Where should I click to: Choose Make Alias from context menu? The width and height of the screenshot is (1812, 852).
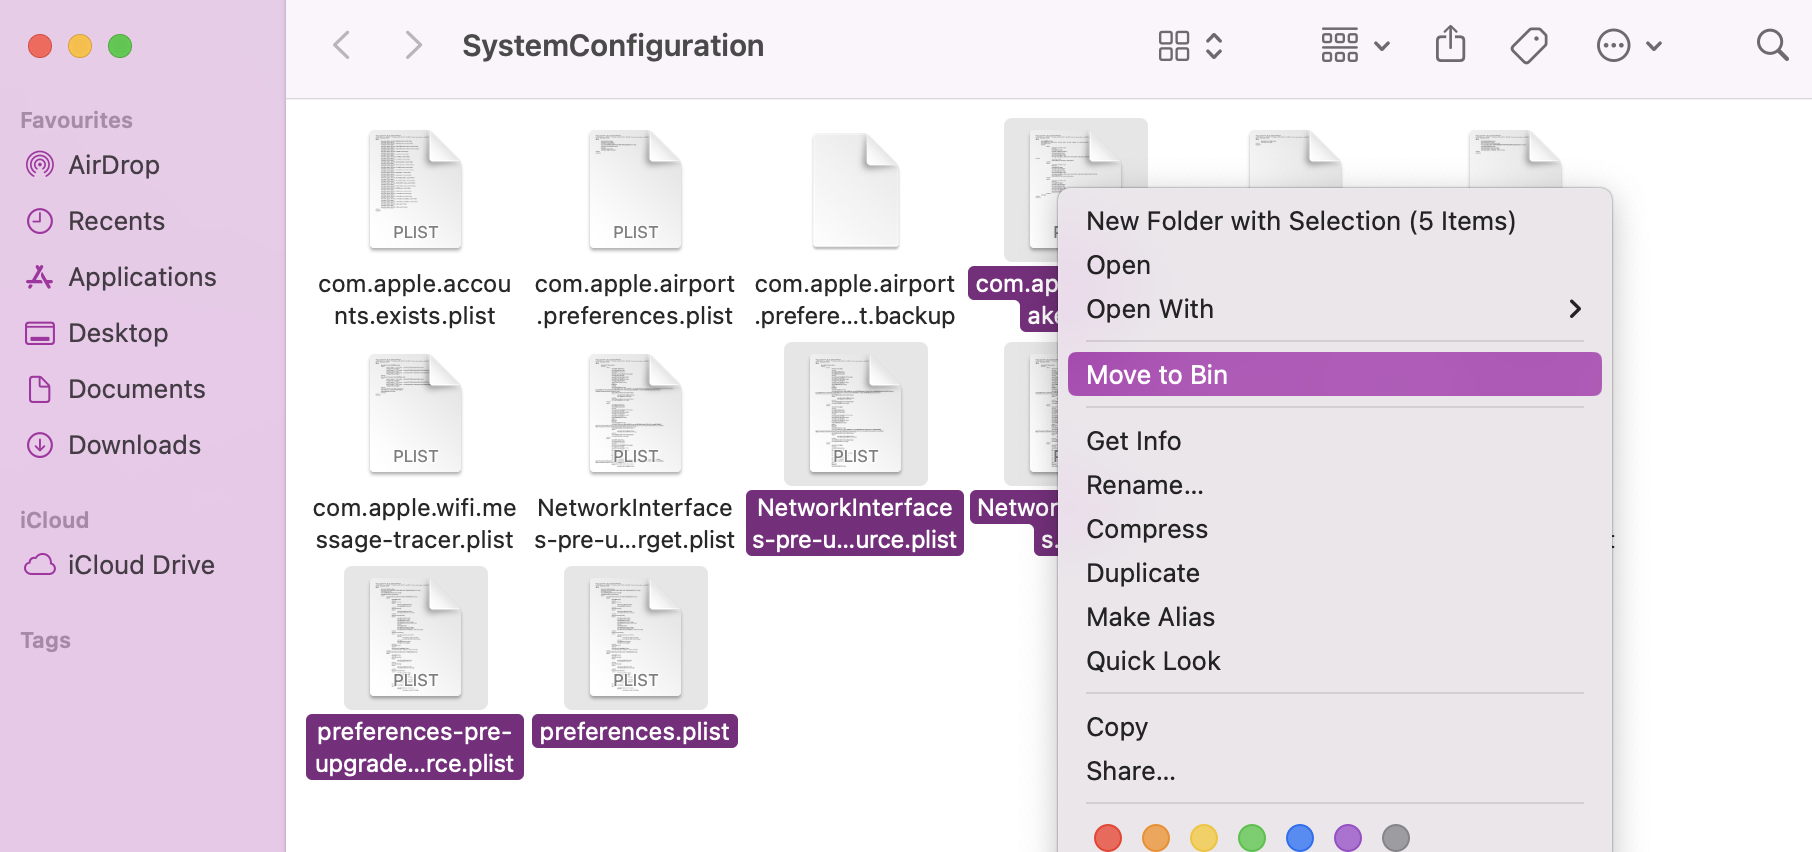coord(1334,617)
